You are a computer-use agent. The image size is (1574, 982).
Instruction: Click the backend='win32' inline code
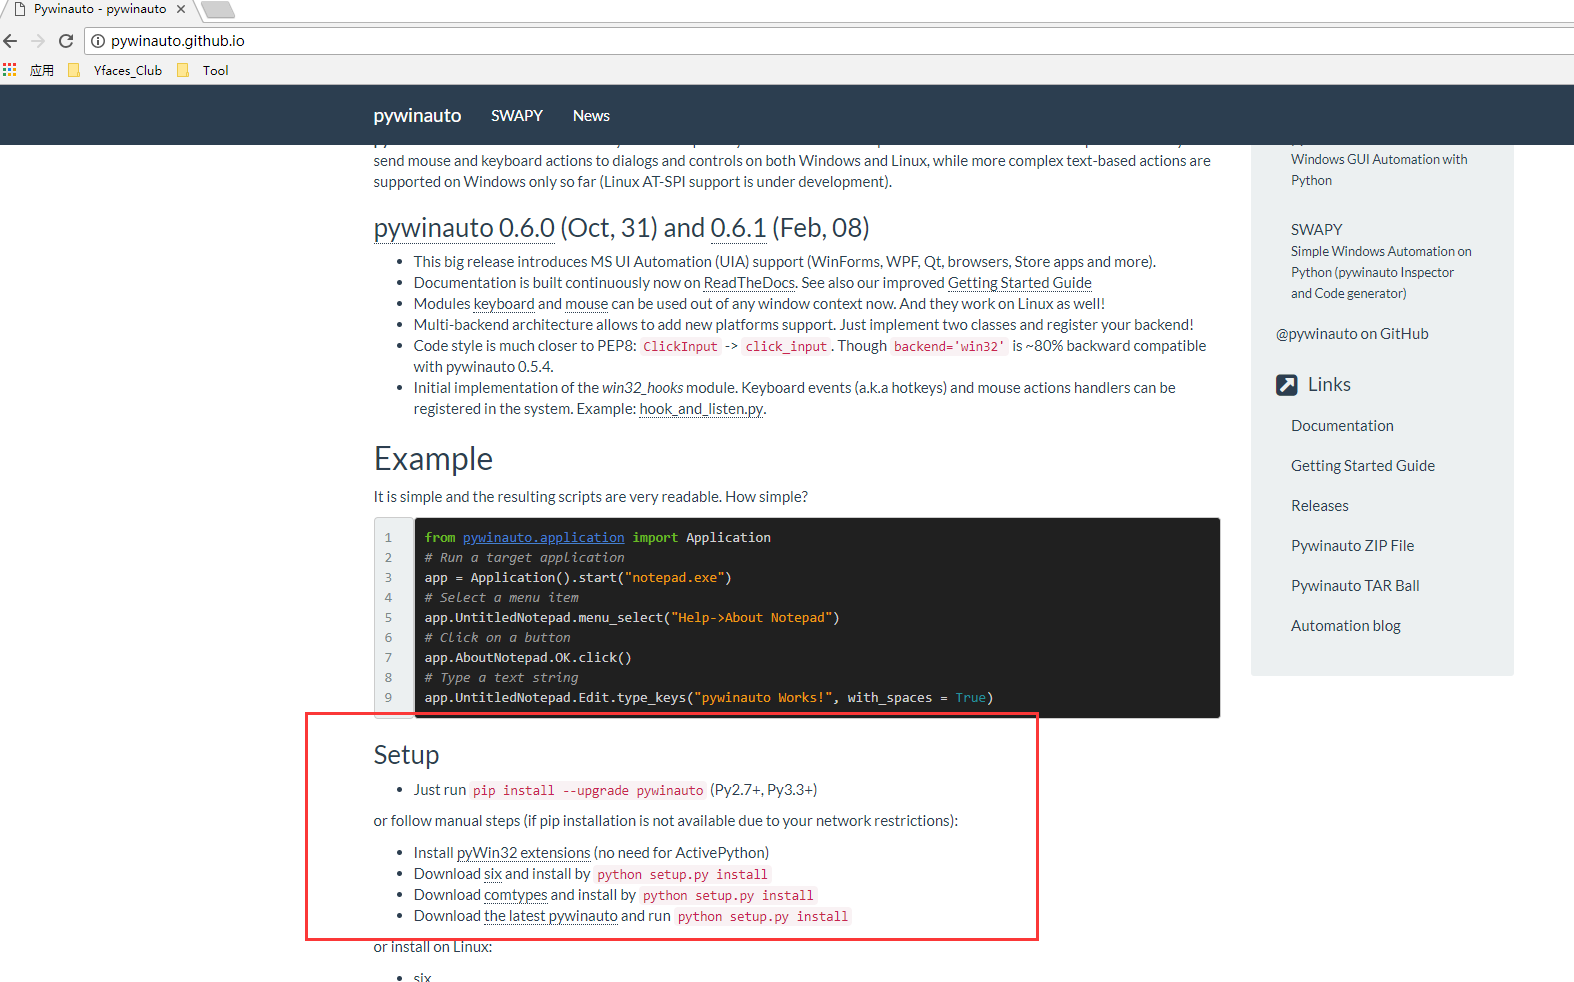click(949, 347)
